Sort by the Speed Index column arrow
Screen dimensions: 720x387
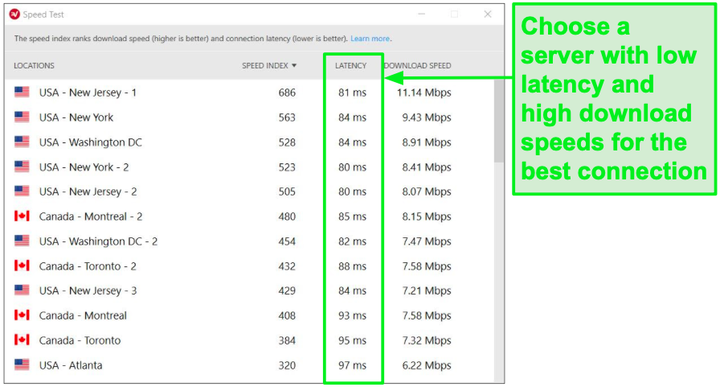coord(294,66)
